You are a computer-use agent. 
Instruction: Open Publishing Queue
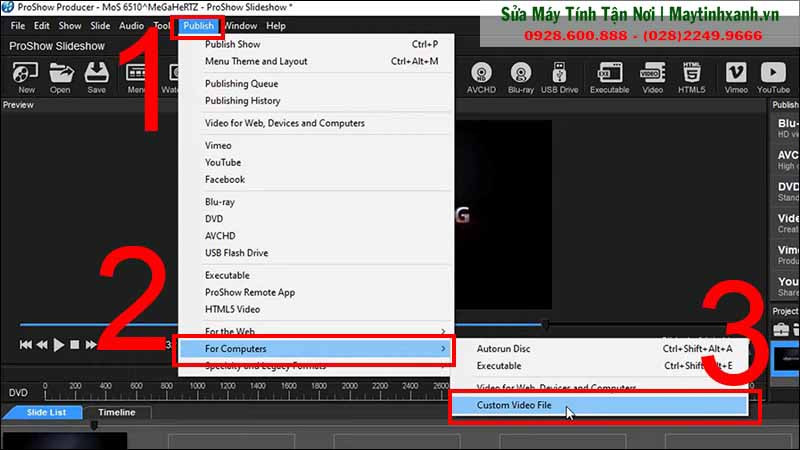(316, 84)
